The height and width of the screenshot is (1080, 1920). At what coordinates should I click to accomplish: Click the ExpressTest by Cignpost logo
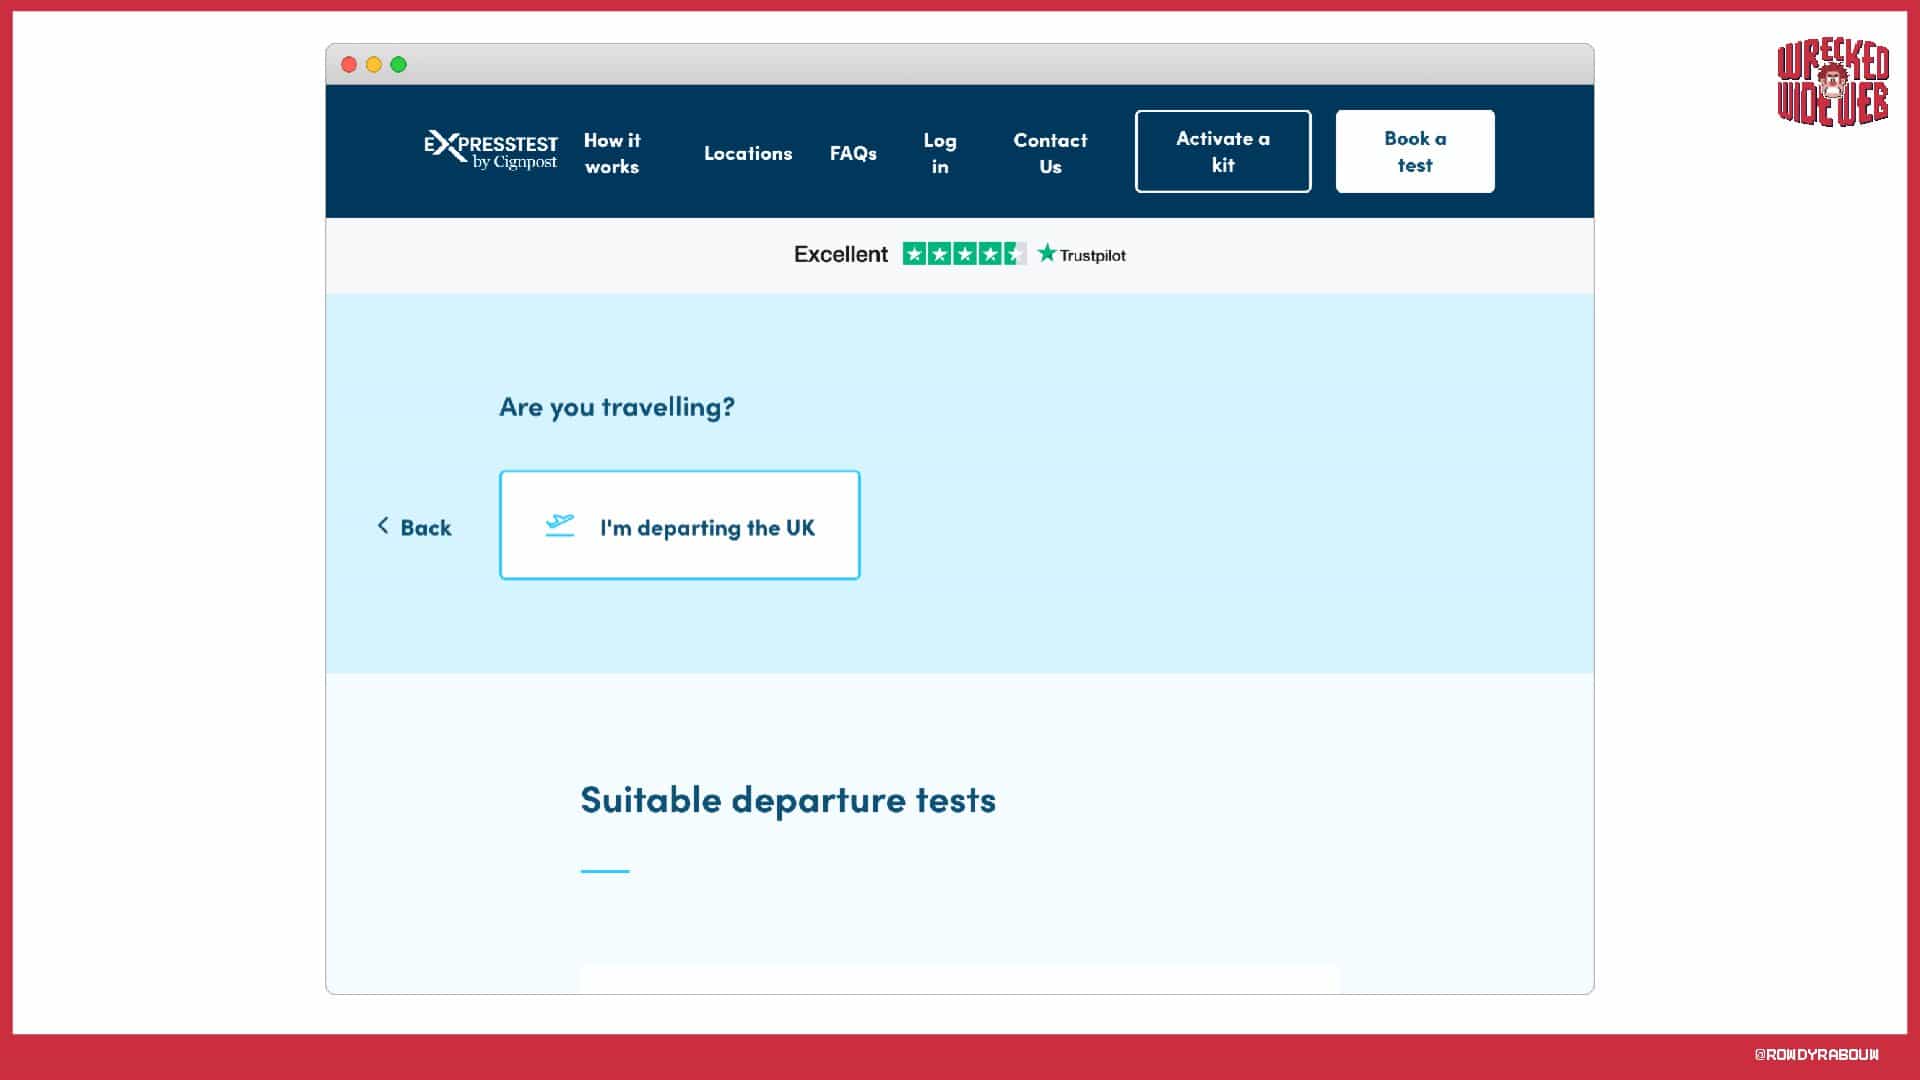pyautogui.click(x=490, y=151)
